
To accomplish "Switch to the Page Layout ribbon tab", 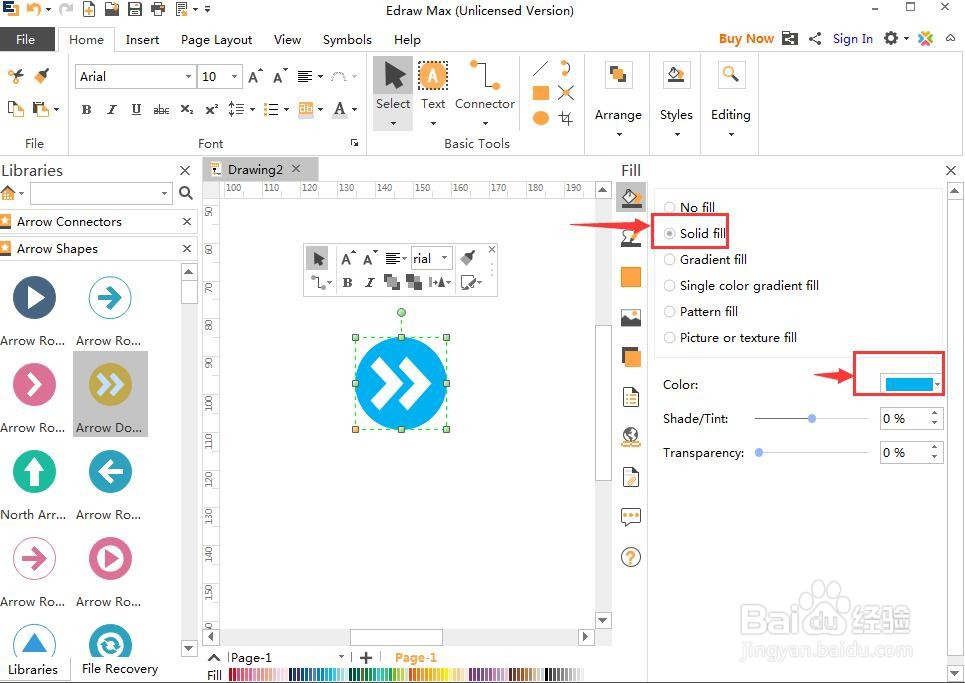I will (217, 39).
